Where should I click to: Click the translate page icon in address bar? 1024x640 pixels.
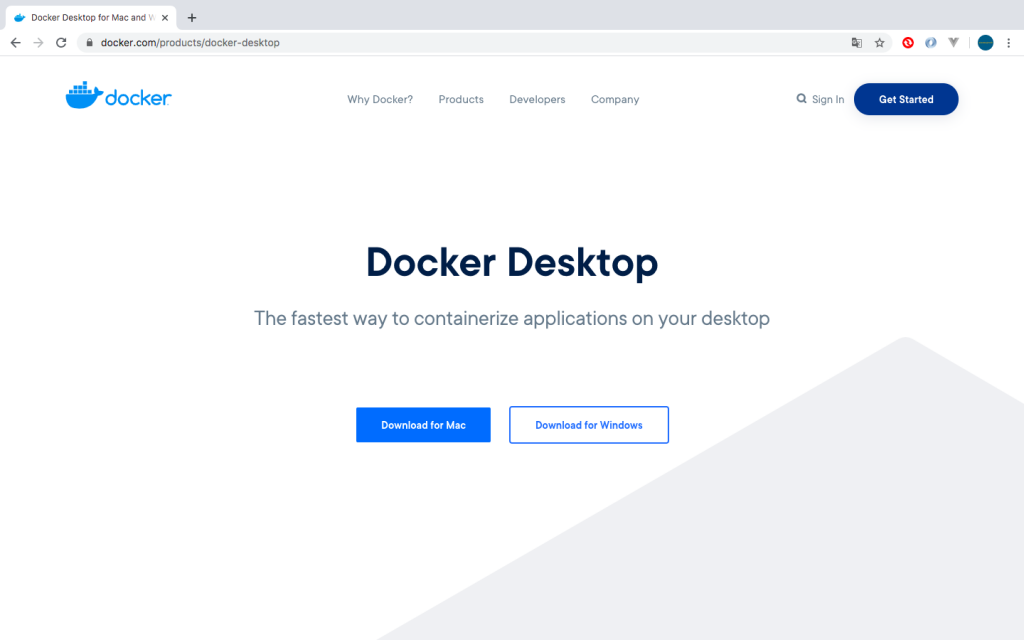tap(856, 43)
